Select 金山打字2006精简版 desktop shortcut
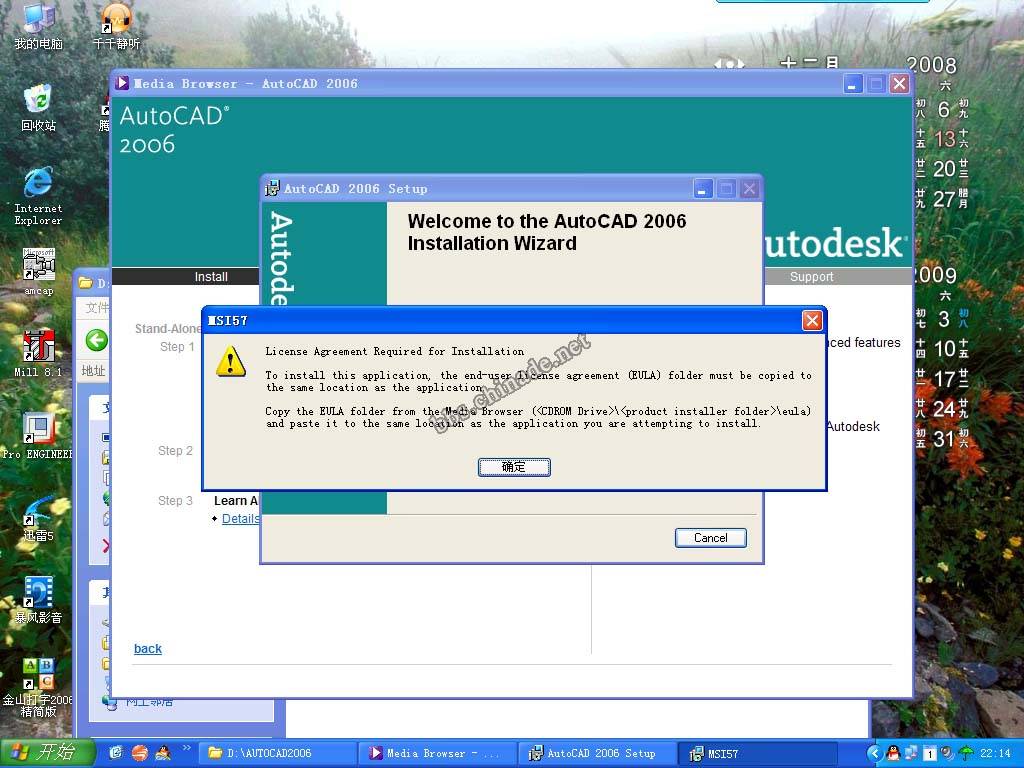The image size is (1024, 768). (x=38, y=687)
